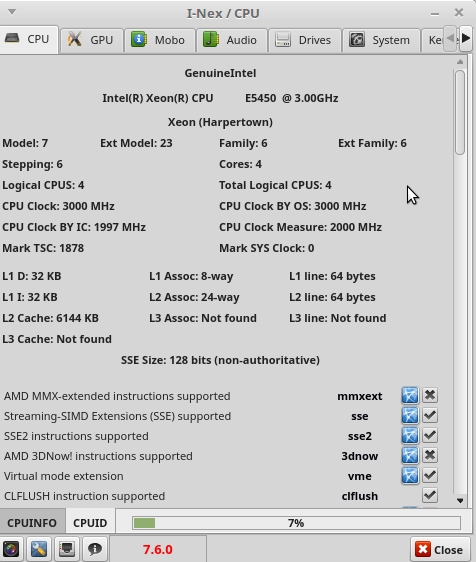Click 'L1 D: 32 KB' text

click(32, 276)
